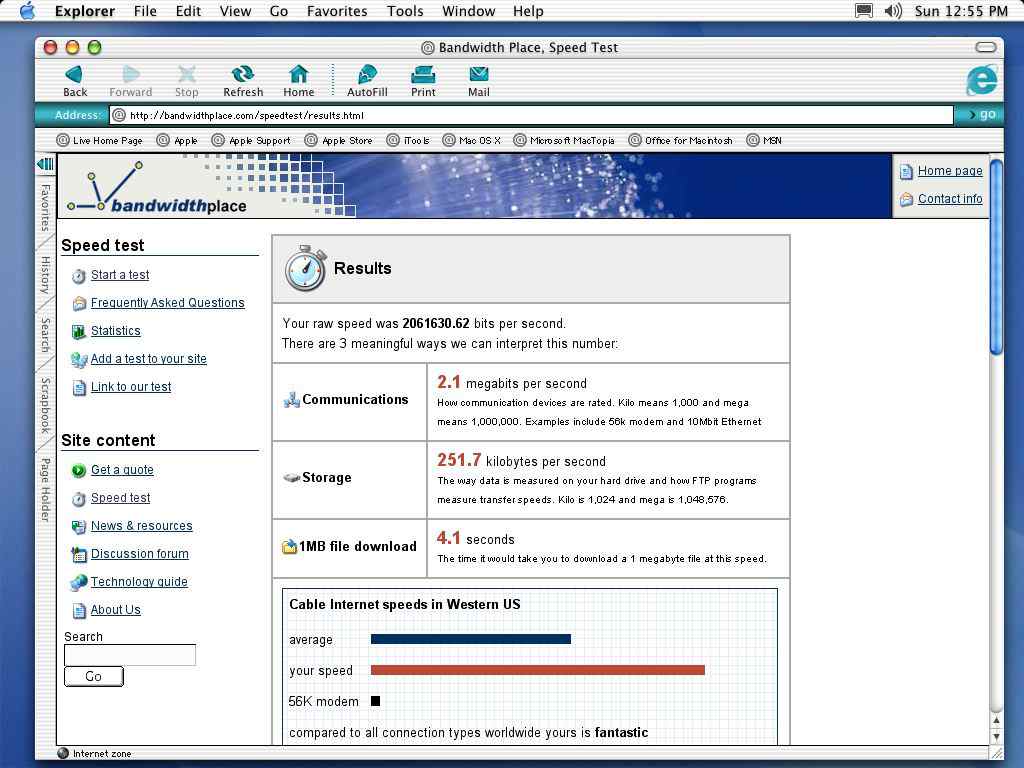Click the vertical scrollbar thumb
1024x768 pixels.
click(x=997, y=257)
